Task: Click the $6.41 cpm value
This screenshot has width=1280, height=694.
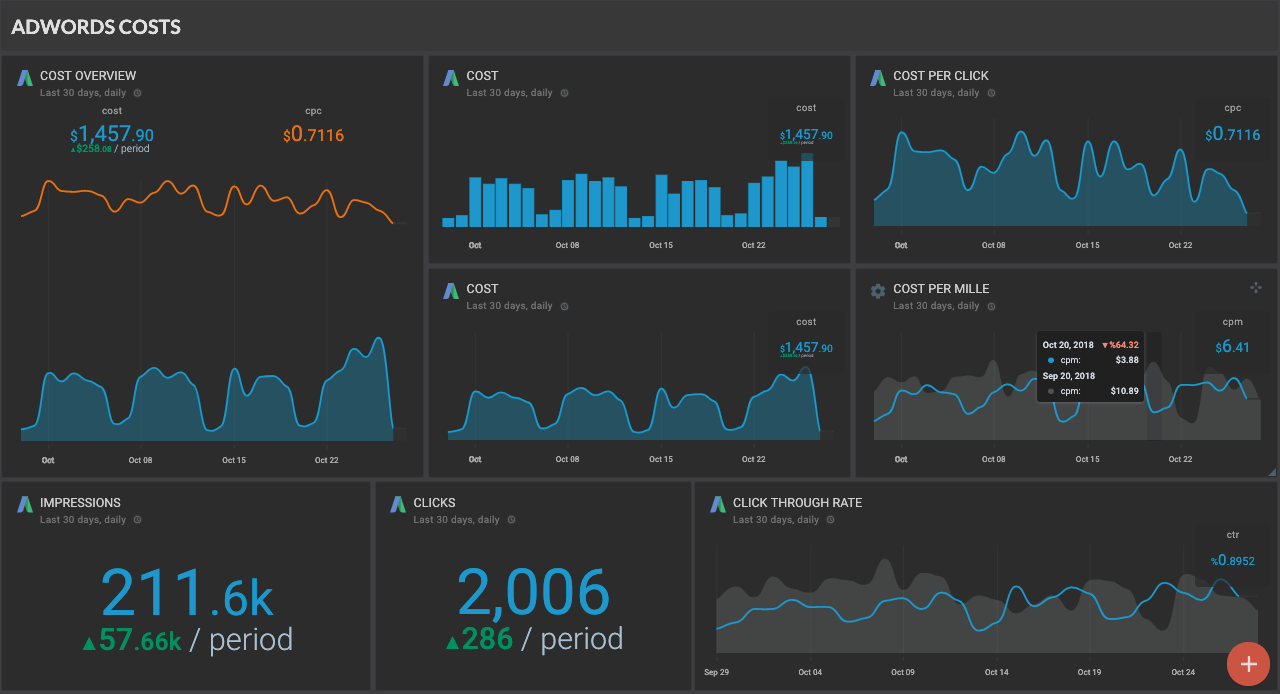Action: point(1232,347)
